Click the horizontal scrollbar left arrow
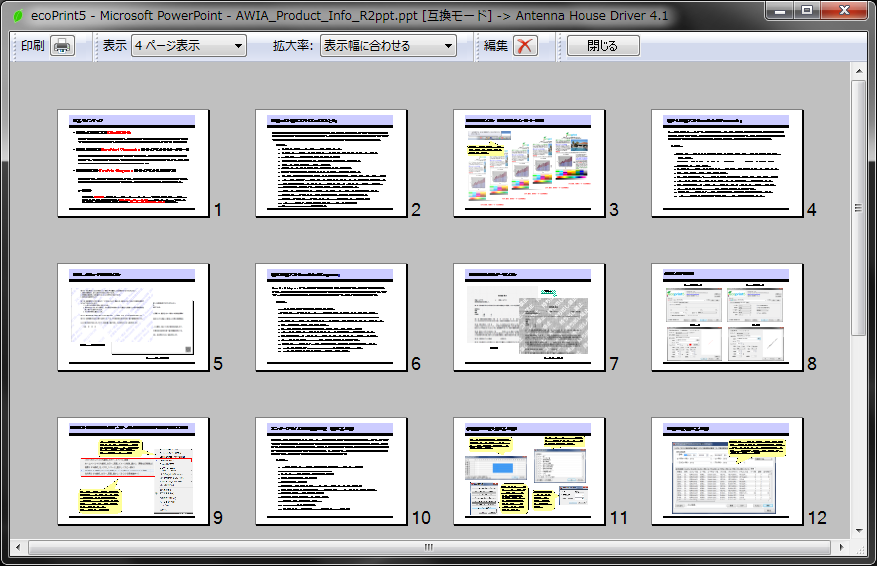 pos(18,547)
